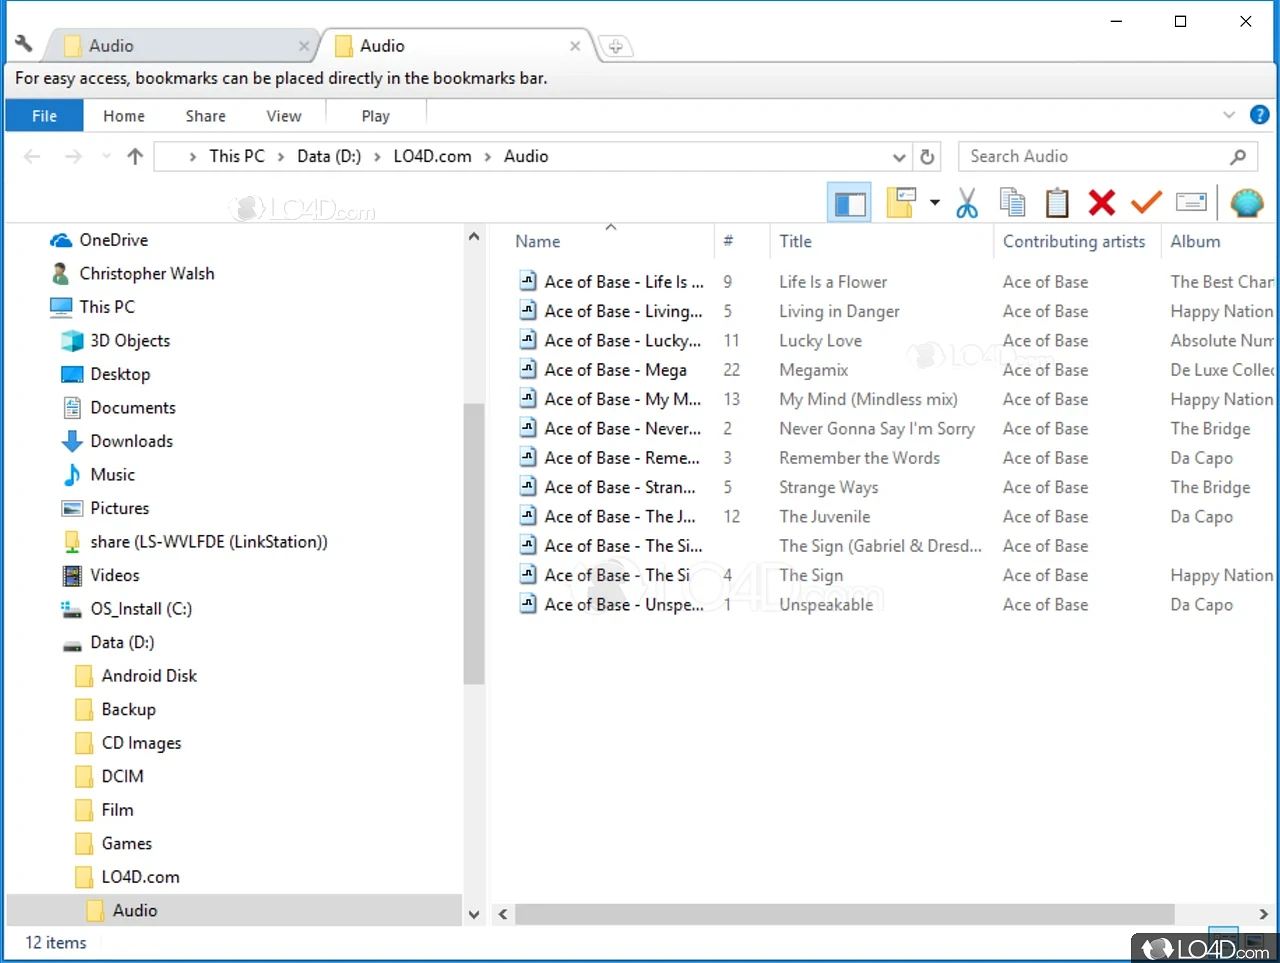Close the first Audio tab
Image resolution: width=1280 pixels, height=963 pixels.
click(303, 46)
